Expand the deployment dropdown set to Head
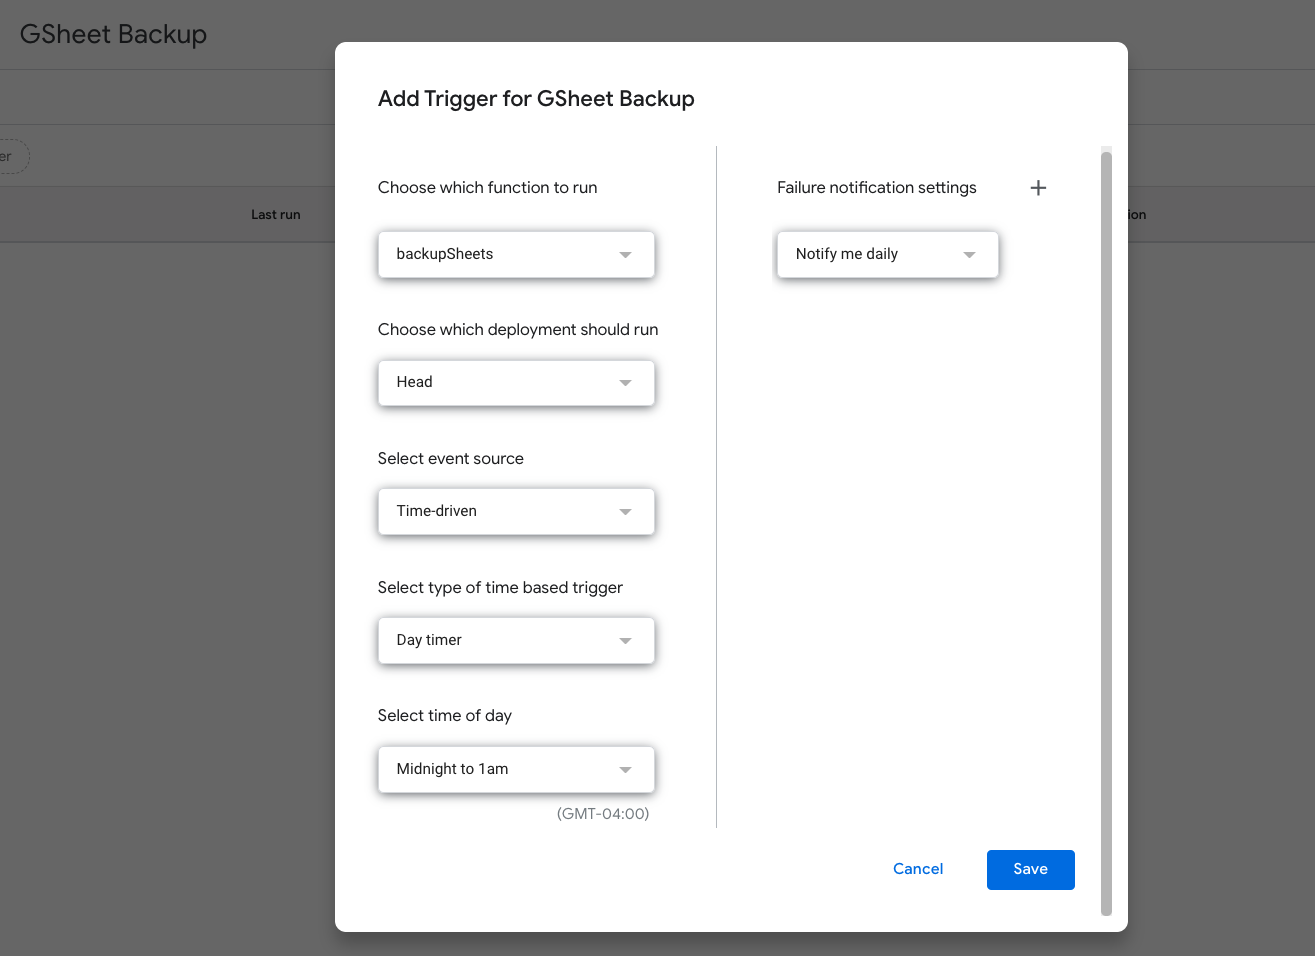This screenshot has width=1315, height=956. tap(500, 382)
